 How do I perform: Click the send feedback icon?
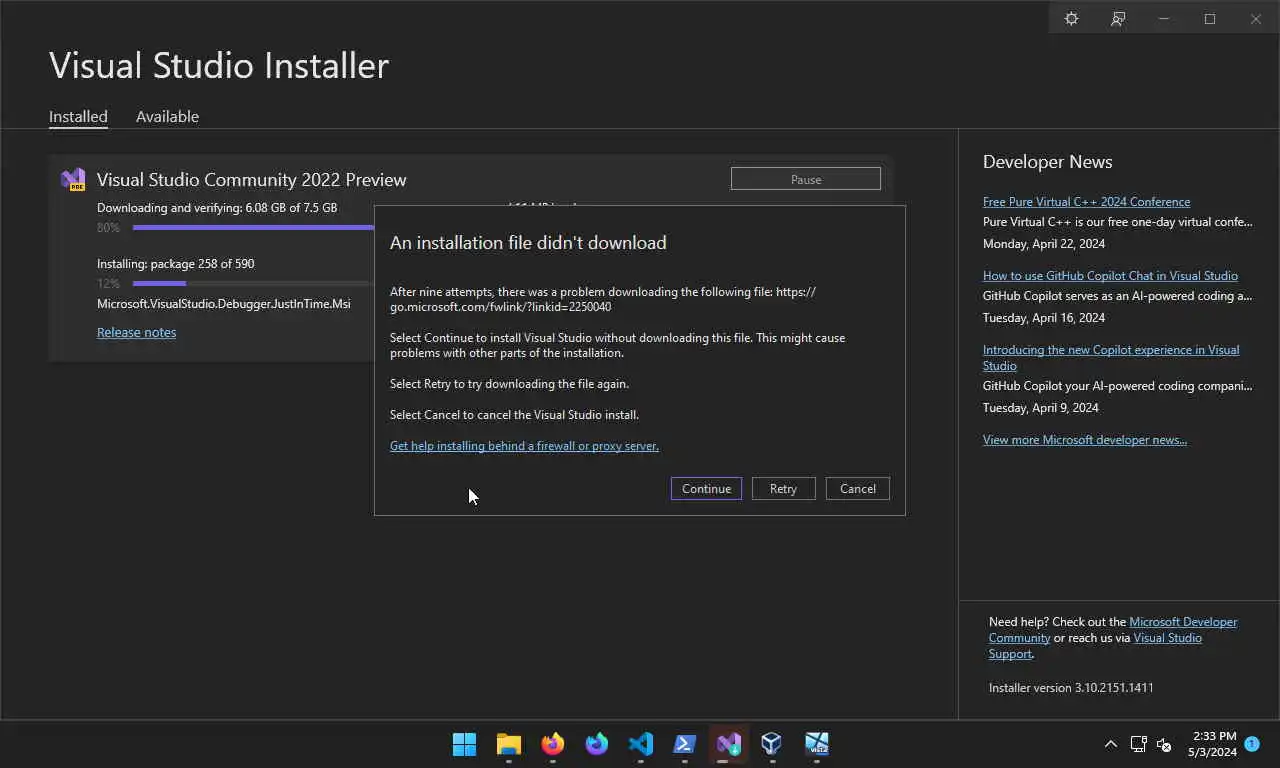pyautogui.click(x=1118, y=19)
